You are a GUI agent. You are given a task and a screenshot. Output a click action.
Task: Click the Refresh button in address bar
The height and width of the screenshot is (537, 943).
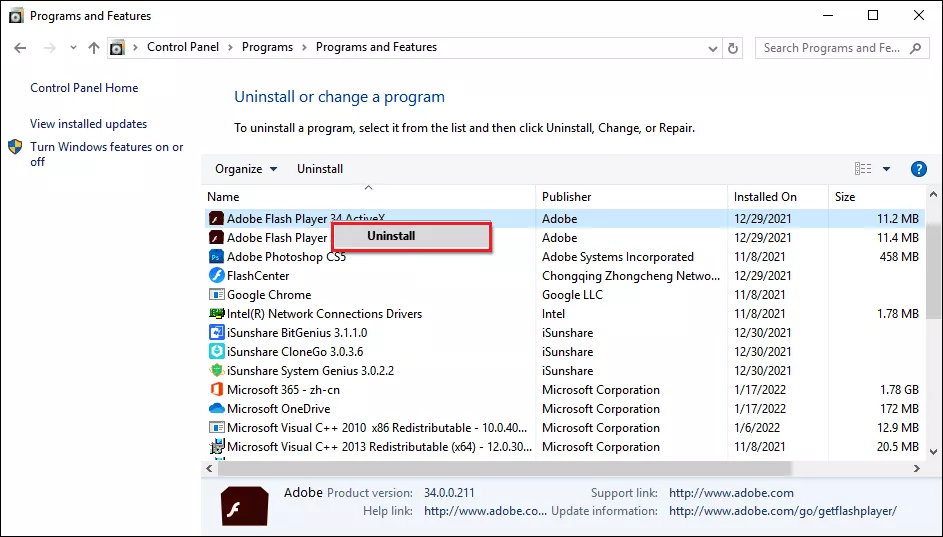click(x=733, y=48)
